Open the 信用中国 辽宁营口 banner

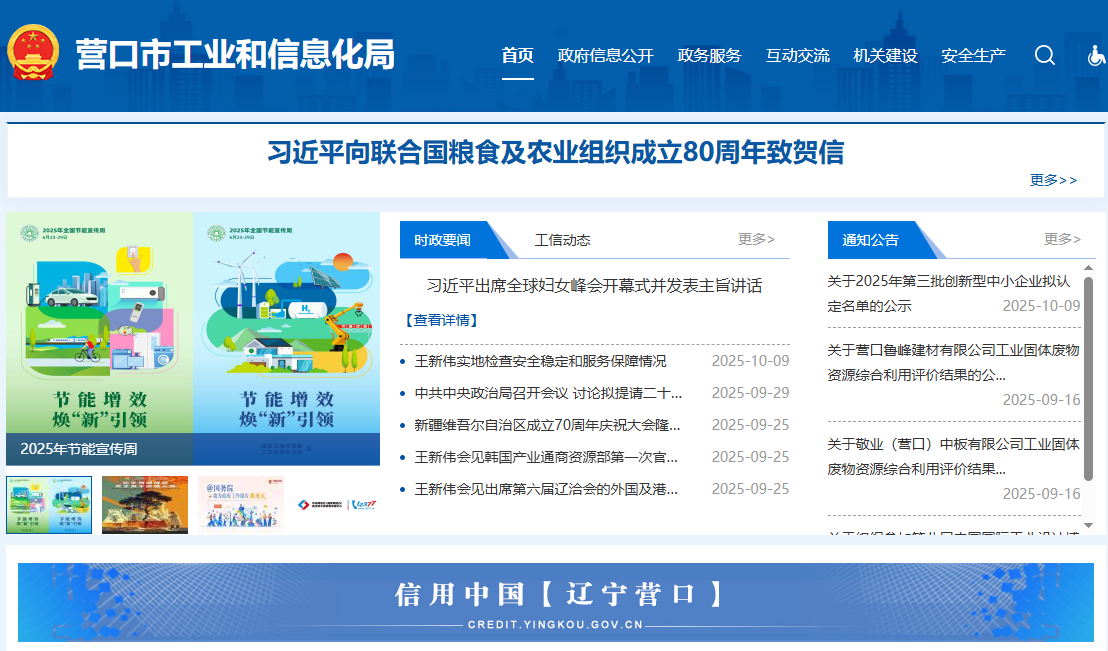click(556, 602)
